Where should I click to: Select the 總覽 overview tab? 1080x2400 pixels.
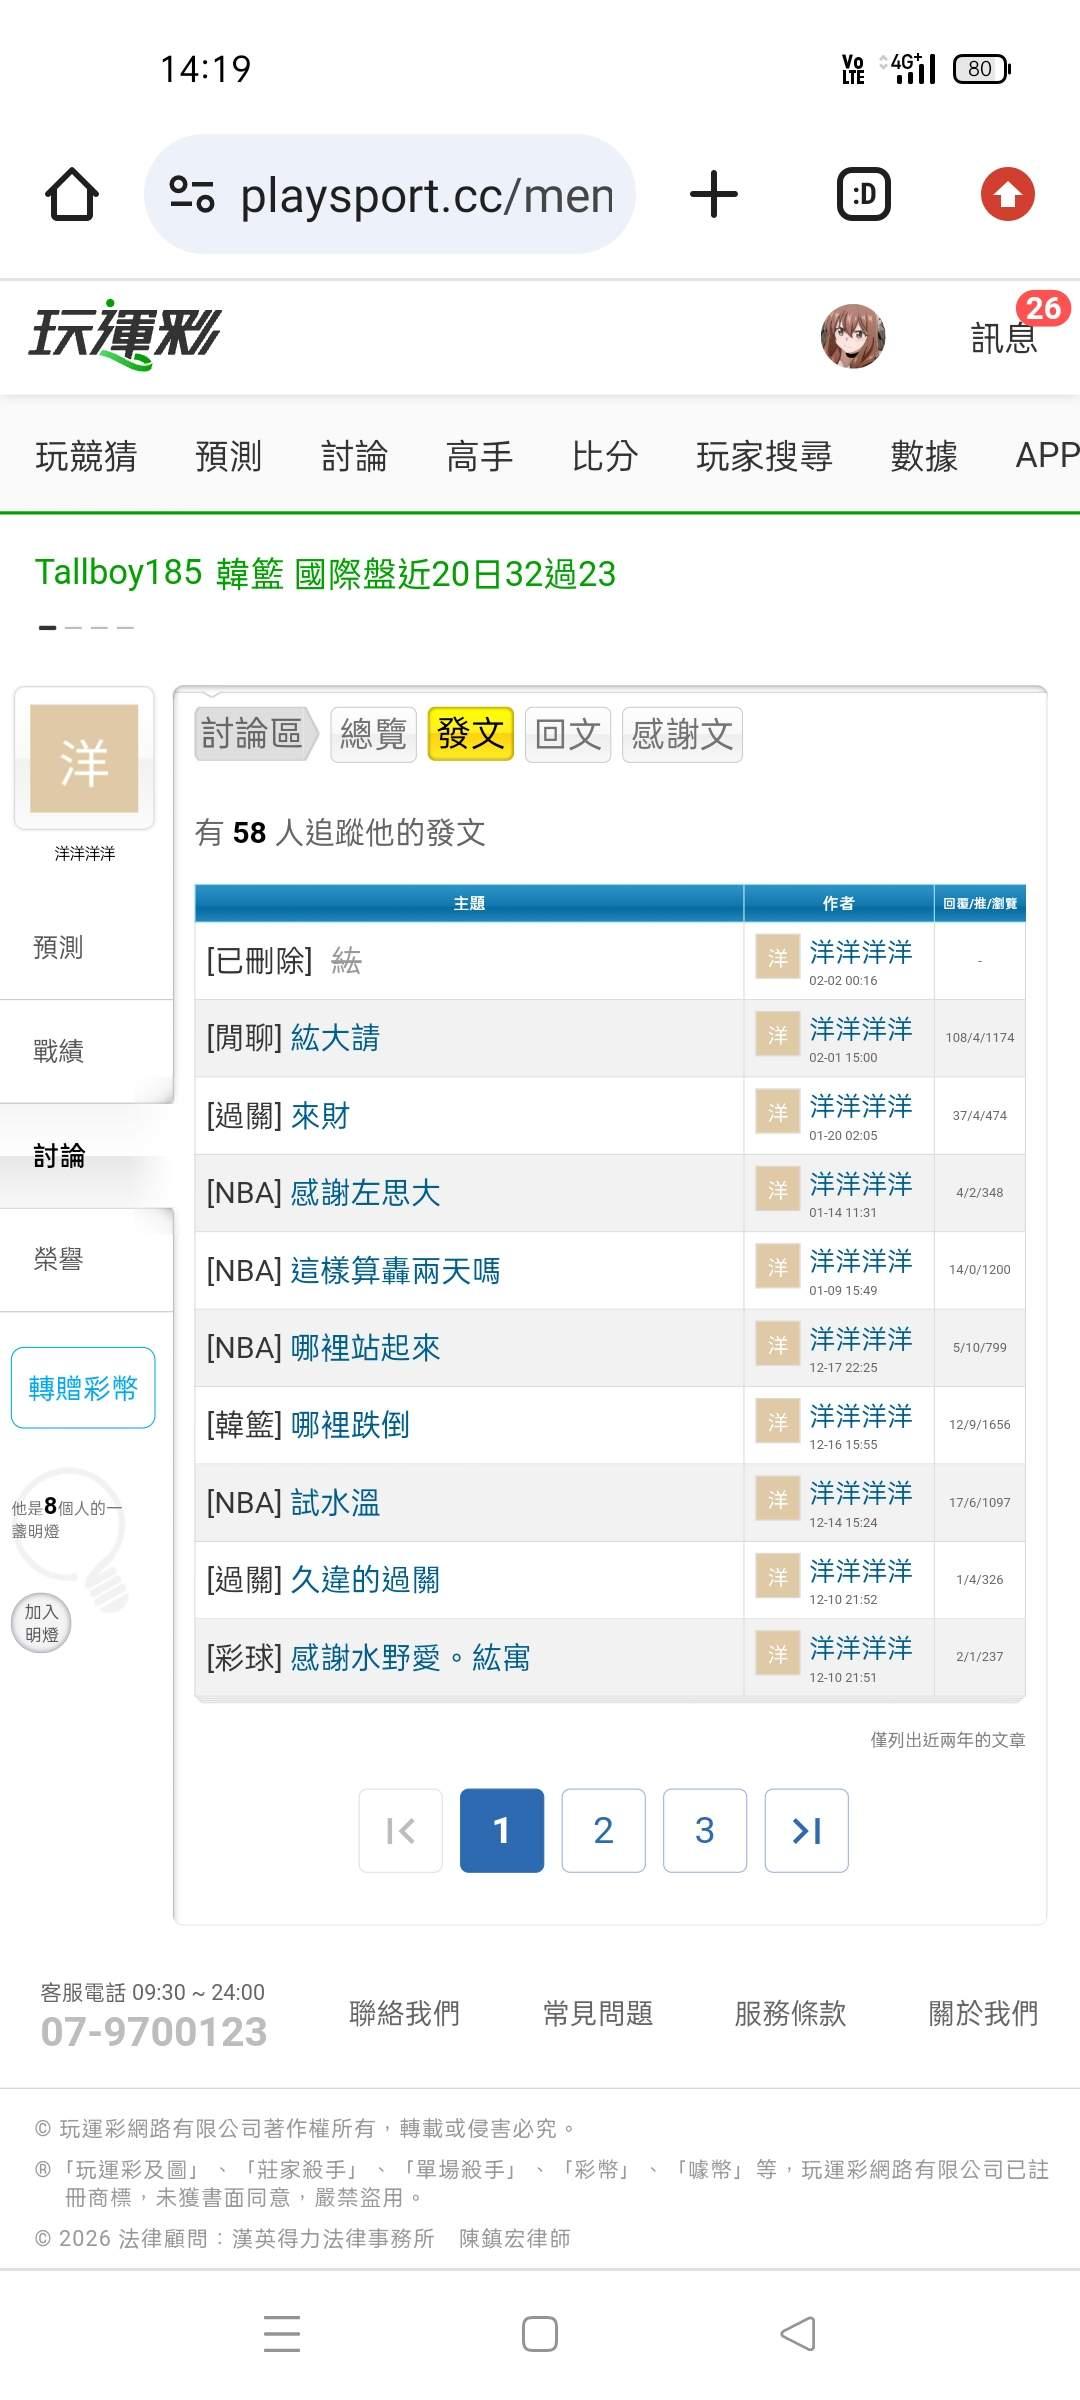pos(373,735)
